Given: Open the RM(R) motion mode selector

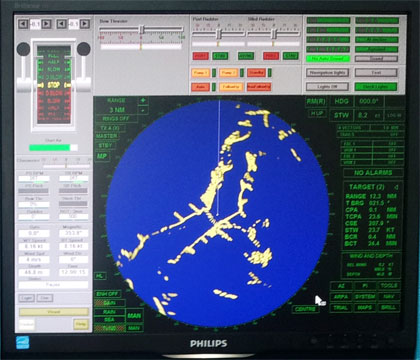Looking at the screenshot, I should pos(316,101).
